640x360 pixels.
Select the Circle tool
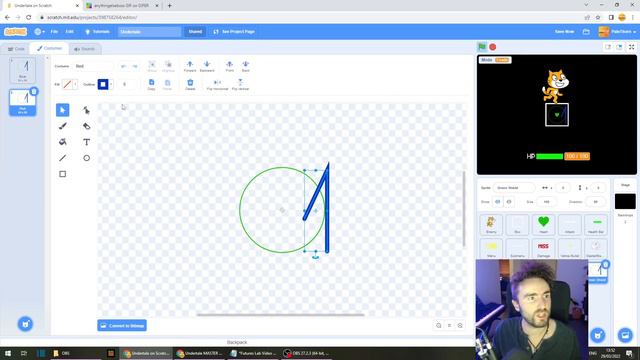coord(87,158)
